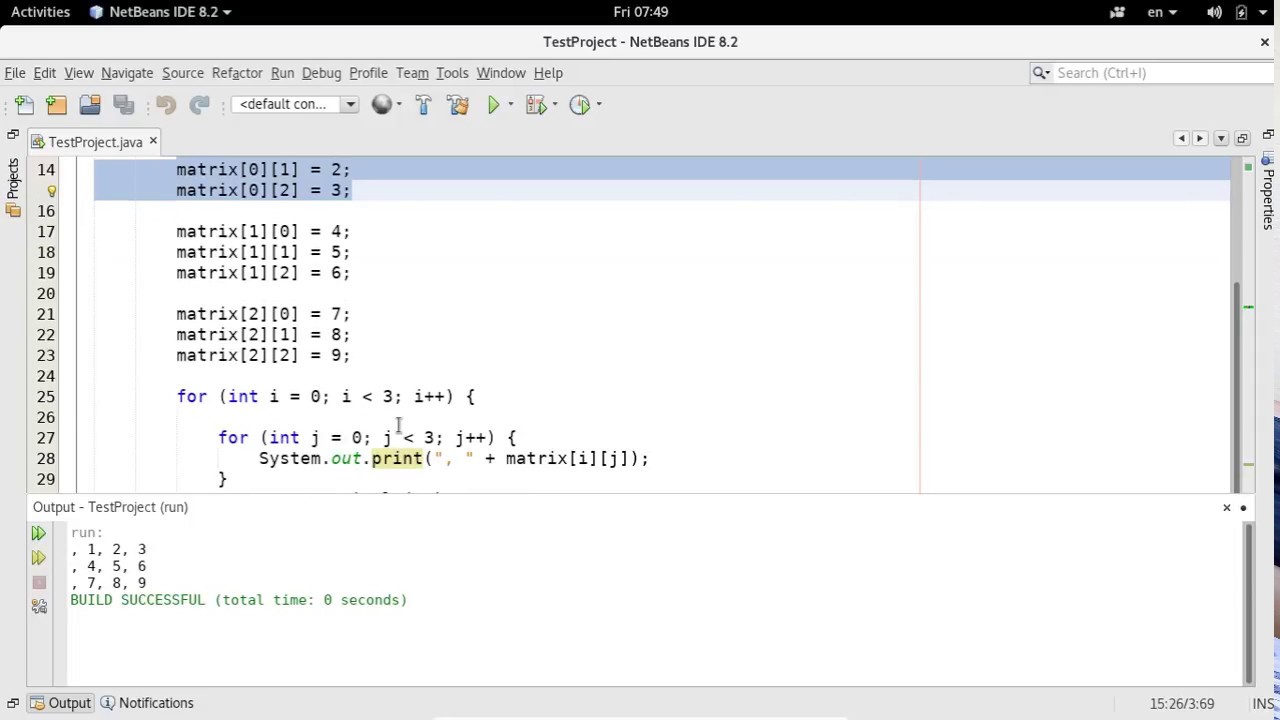
Task: Expand the Profile Project dropdown arrow
Action: [599, 104]
